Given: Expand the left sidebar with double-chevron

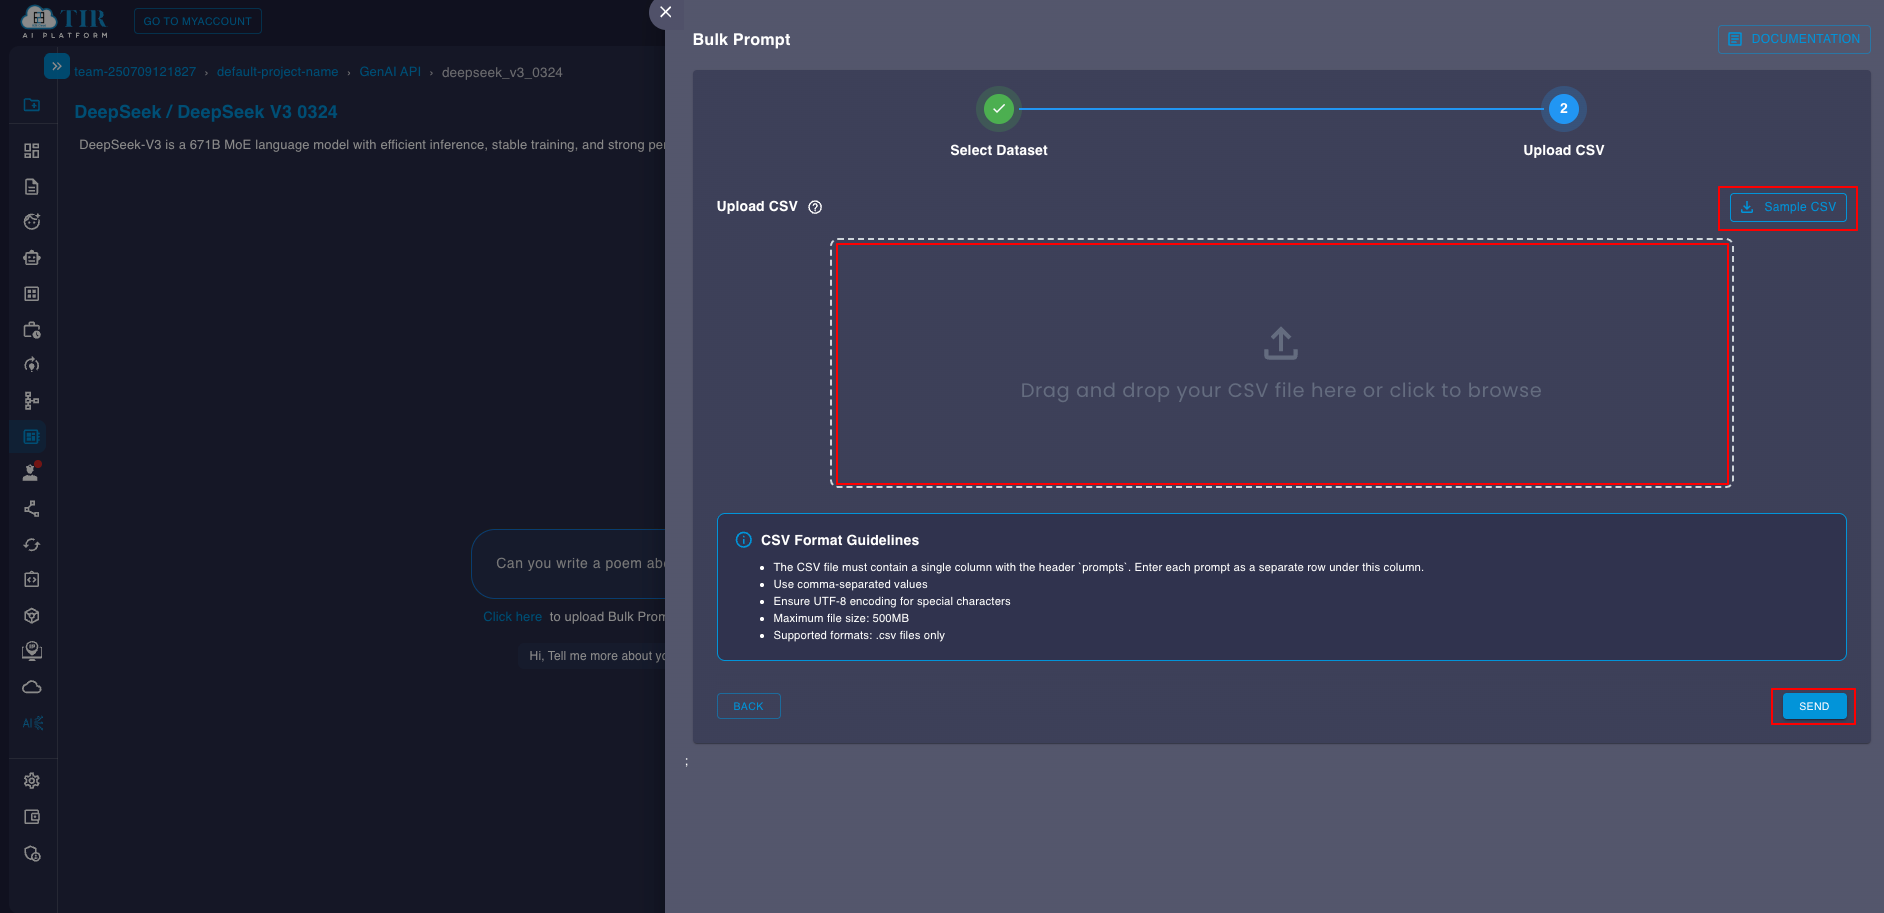Looking at the screenshot, I should pos(57,66).
